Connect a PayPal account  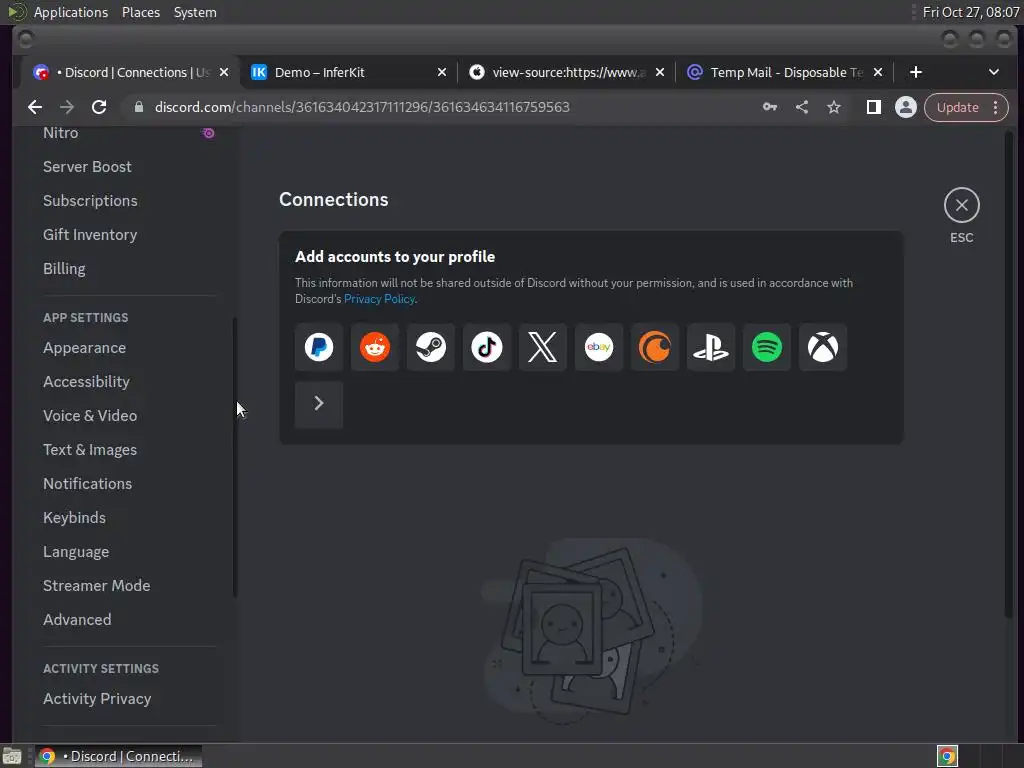tap(319, 347)
